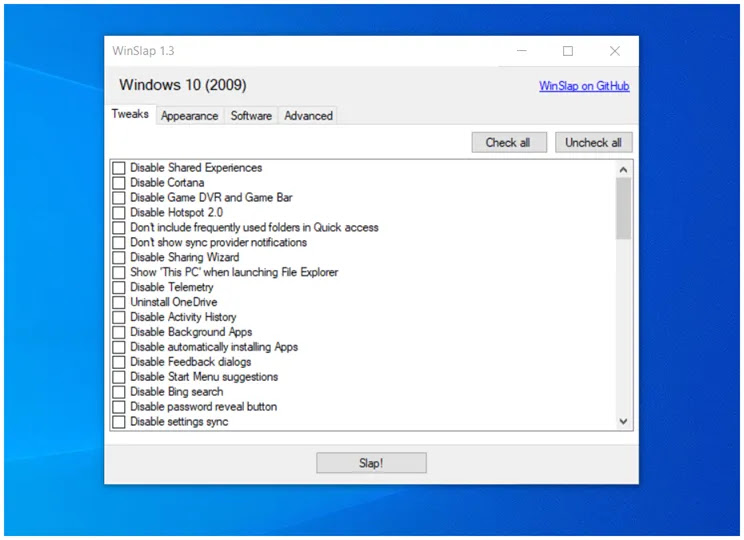
Task: Close the WinSlap 1.3 window
Action: point(615,51)
